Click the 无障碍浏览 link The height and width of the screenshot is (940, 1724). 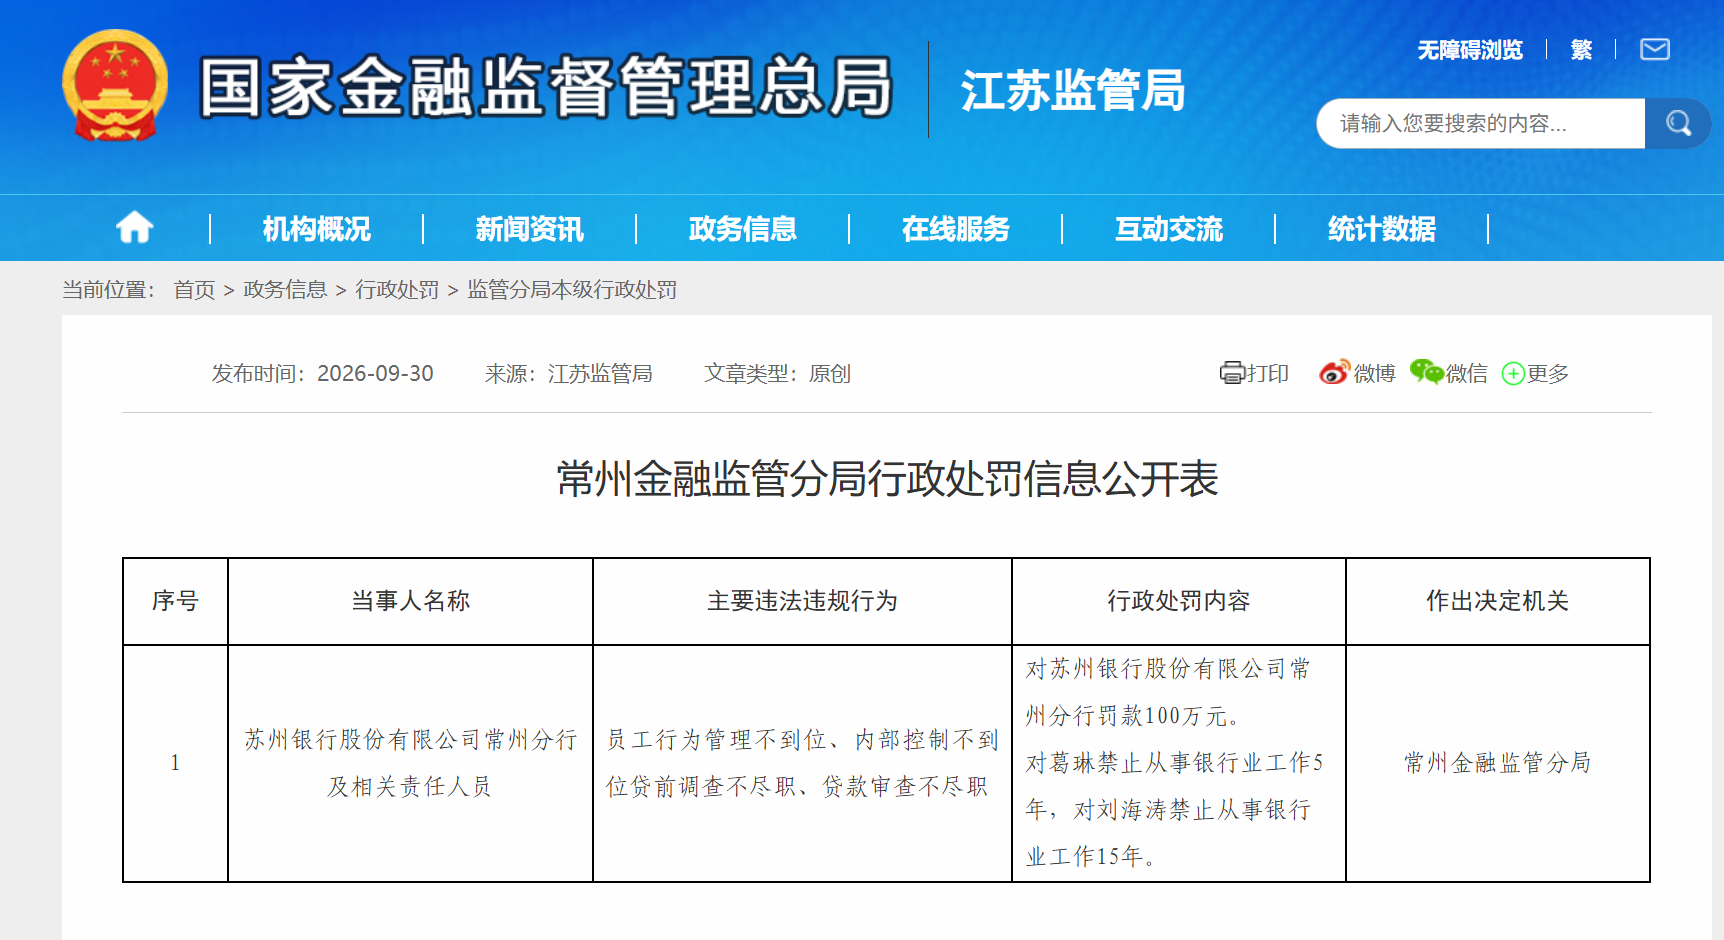[x=1470, y=50]
